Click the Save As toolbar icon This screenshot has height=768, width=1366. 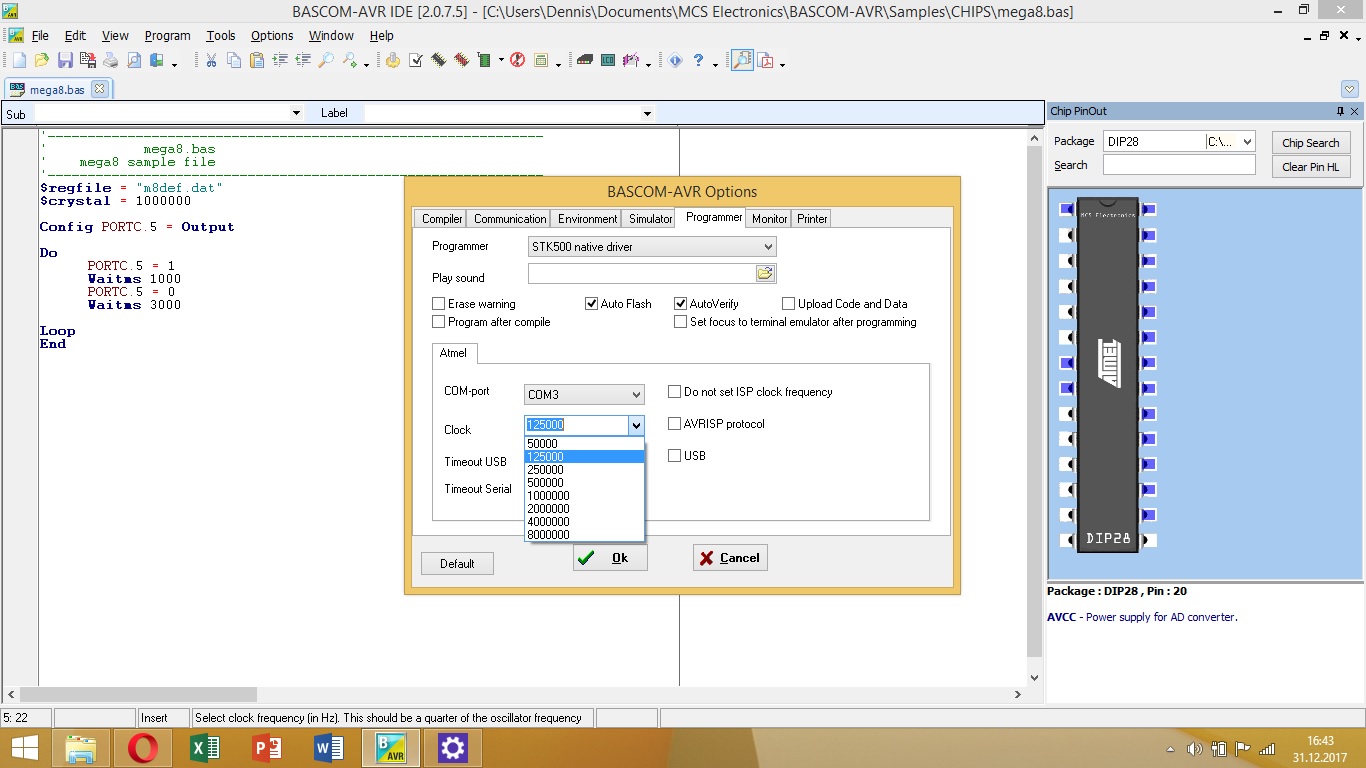(88, 61)
